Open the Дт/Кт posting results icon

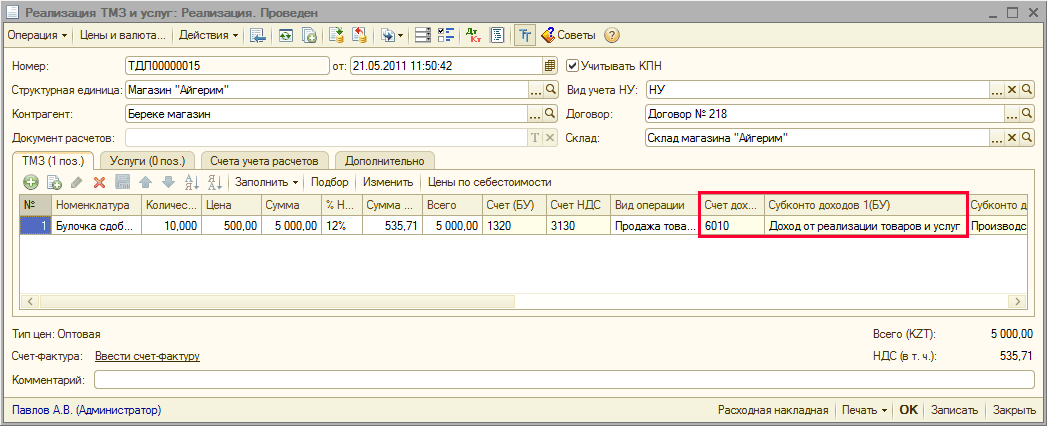[x=474, y=35]
